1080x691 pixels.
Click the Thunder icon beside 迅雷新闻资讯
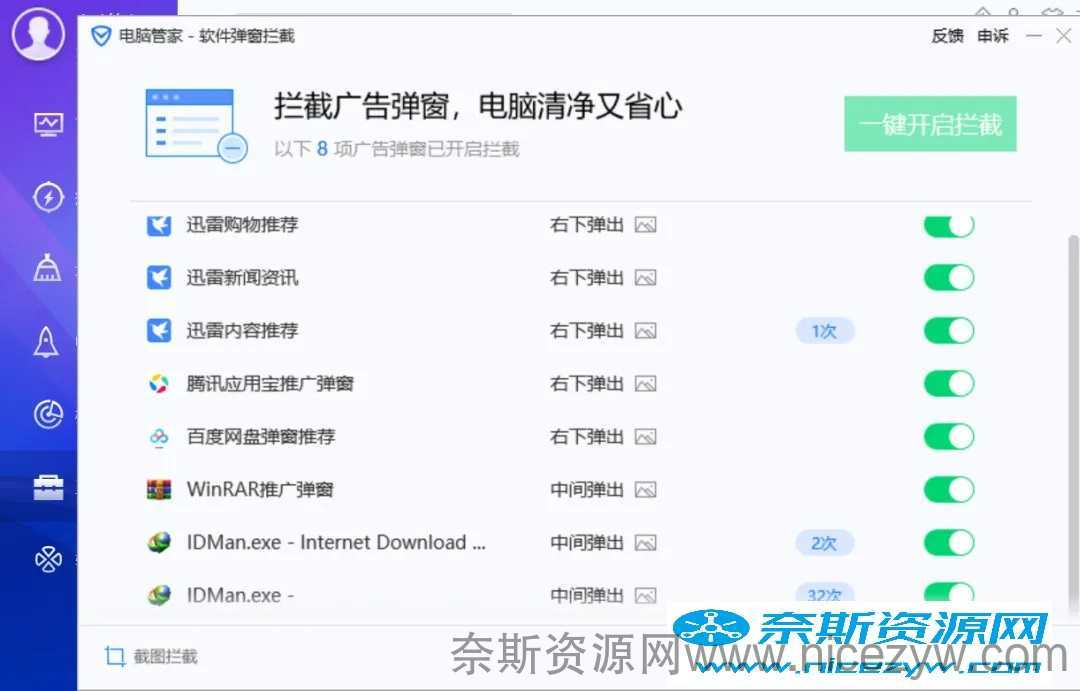pos(159,278)
